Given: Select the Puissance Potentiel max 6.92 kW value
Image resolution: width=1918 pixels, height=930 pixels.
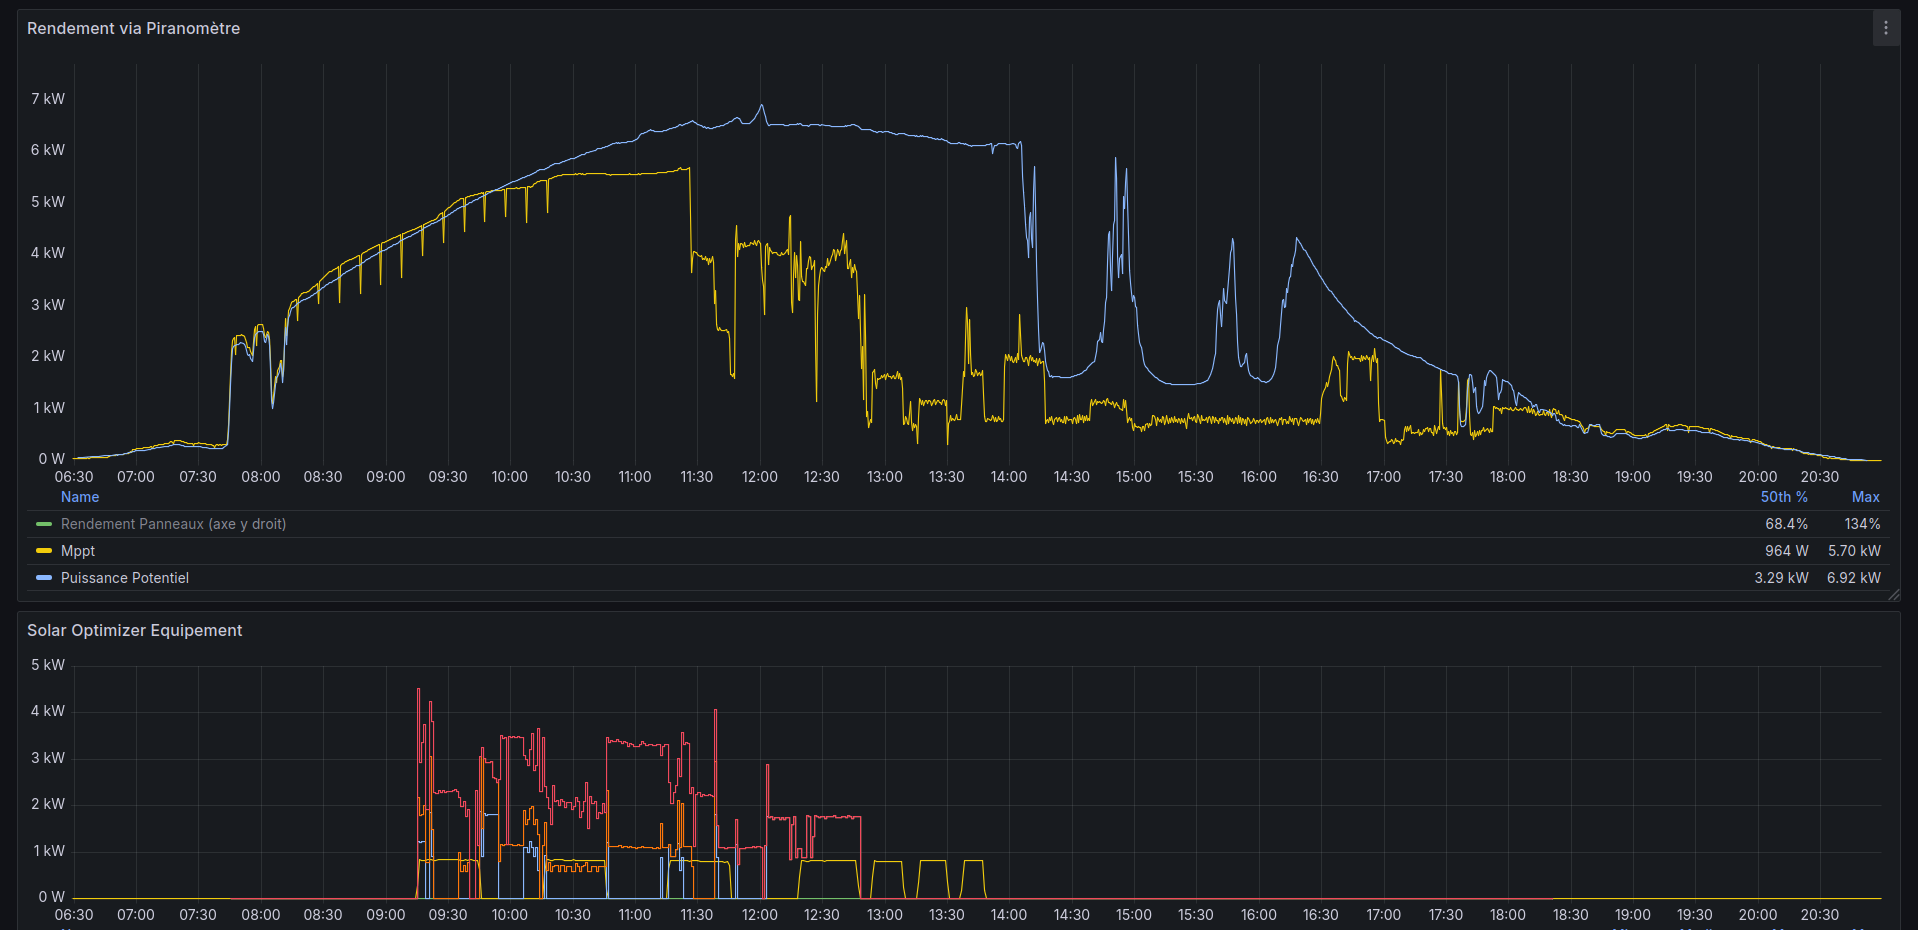Looking at the screenshot, I should pyautogui.click(x=1853, y=578).
